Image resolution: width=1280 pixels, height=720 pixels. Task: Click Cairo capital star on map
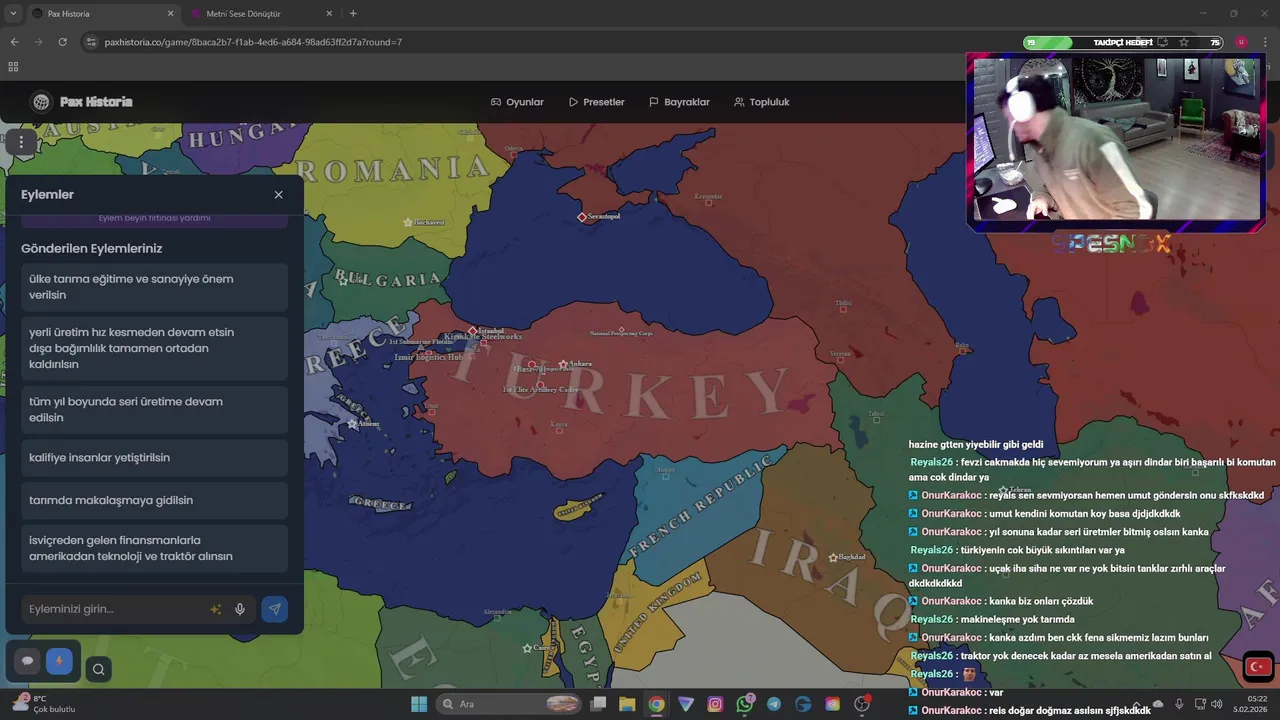click(527, 648)
